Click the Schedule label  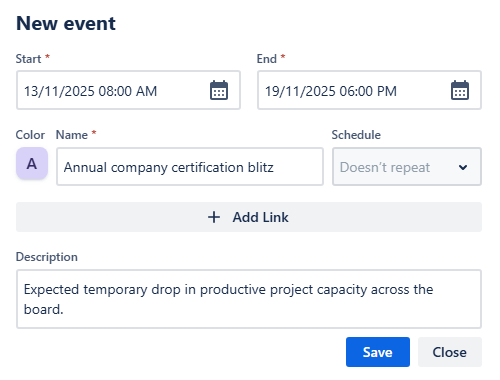pyautogui.click(x=356, y=135)
